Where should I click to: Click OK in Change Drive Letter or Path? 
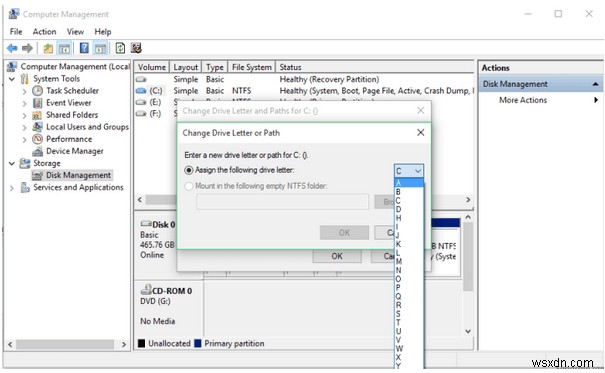pyautogui.click(x=344, y=233)
